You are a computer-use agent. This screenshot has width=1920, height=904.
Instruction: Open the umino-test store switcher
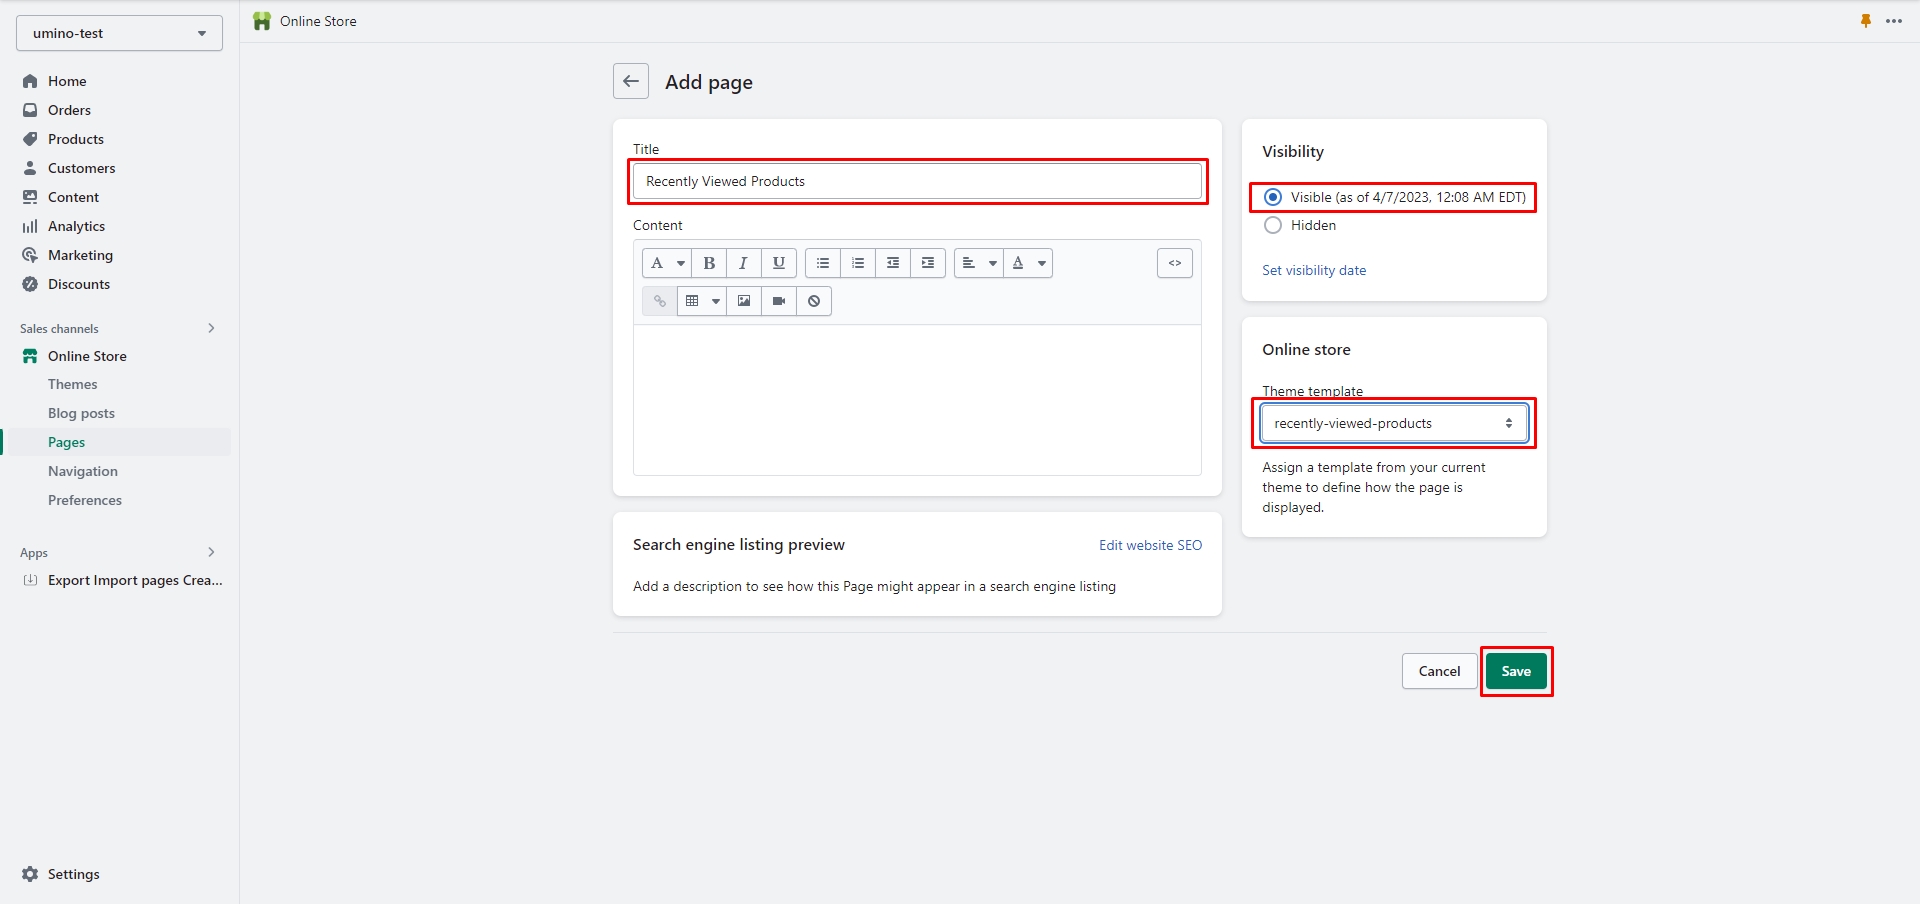[119, 33]
